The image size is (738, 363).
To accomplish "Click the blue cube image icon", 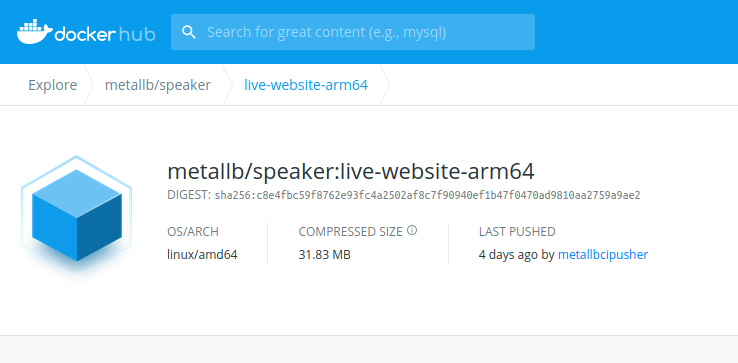I will point(77,215).
